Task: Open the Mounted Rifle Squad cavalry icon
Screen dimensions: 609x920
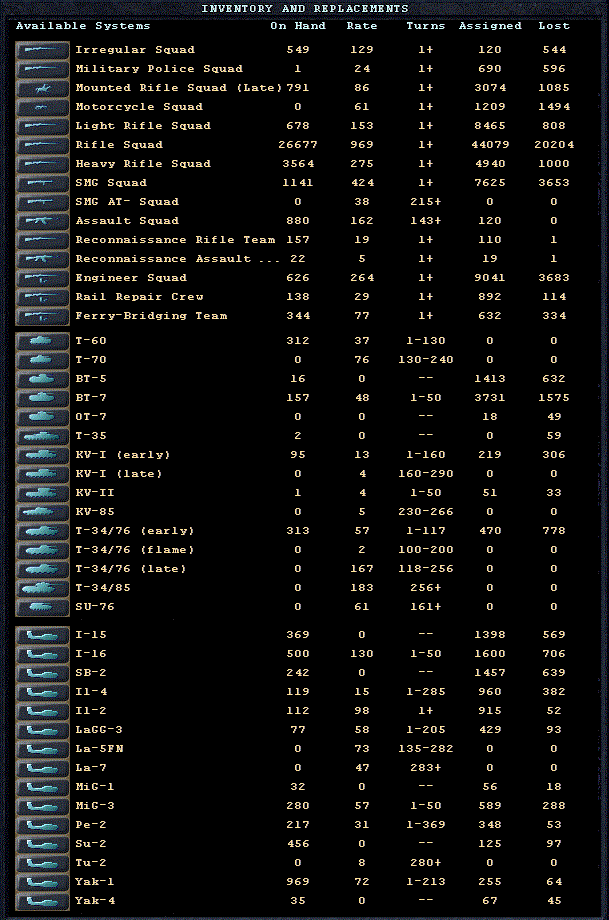Action: [42, 88]
